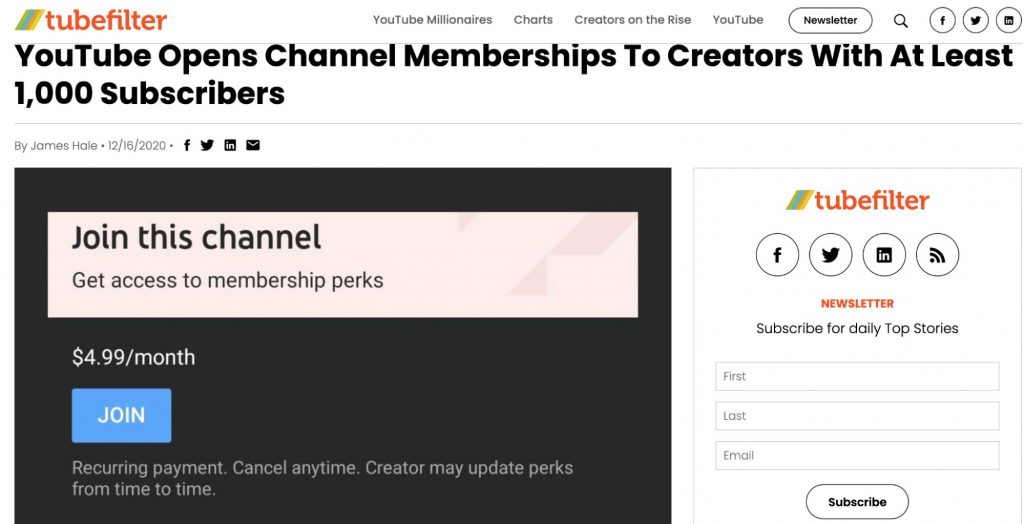Focus the Email input field
This screenshot has height=524, width=1024.
click(x=857, y=455)
